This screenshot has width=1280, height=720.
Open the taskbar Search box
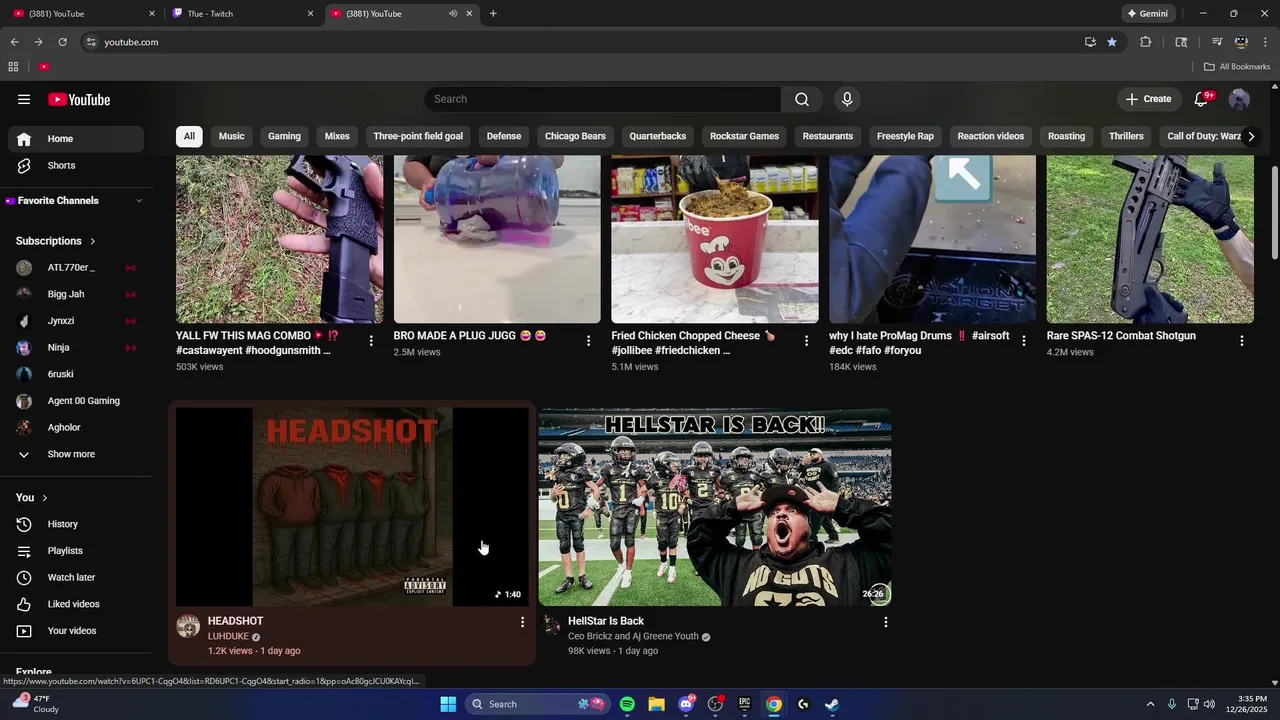[x=538, y=704]
